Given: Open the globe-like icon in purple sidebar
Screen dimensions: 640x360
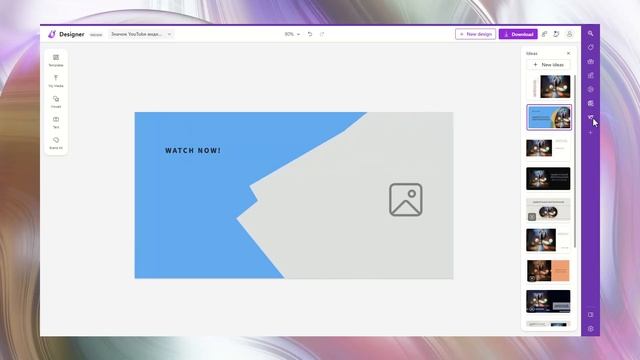Looking at the screenshot, I should [591, 89].
